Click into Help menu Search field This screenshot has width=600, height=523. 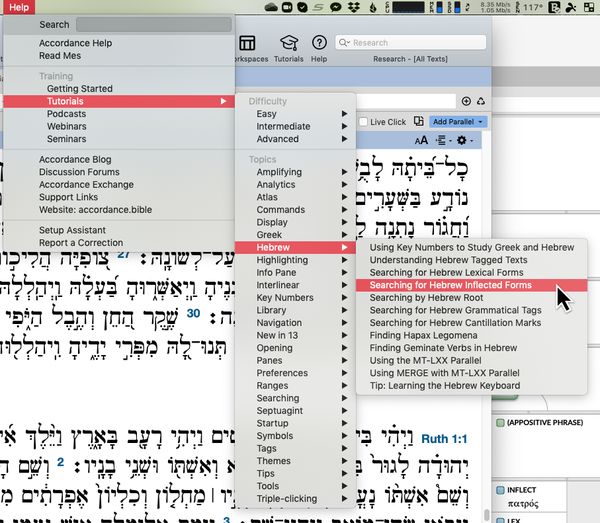coord(154,24)
